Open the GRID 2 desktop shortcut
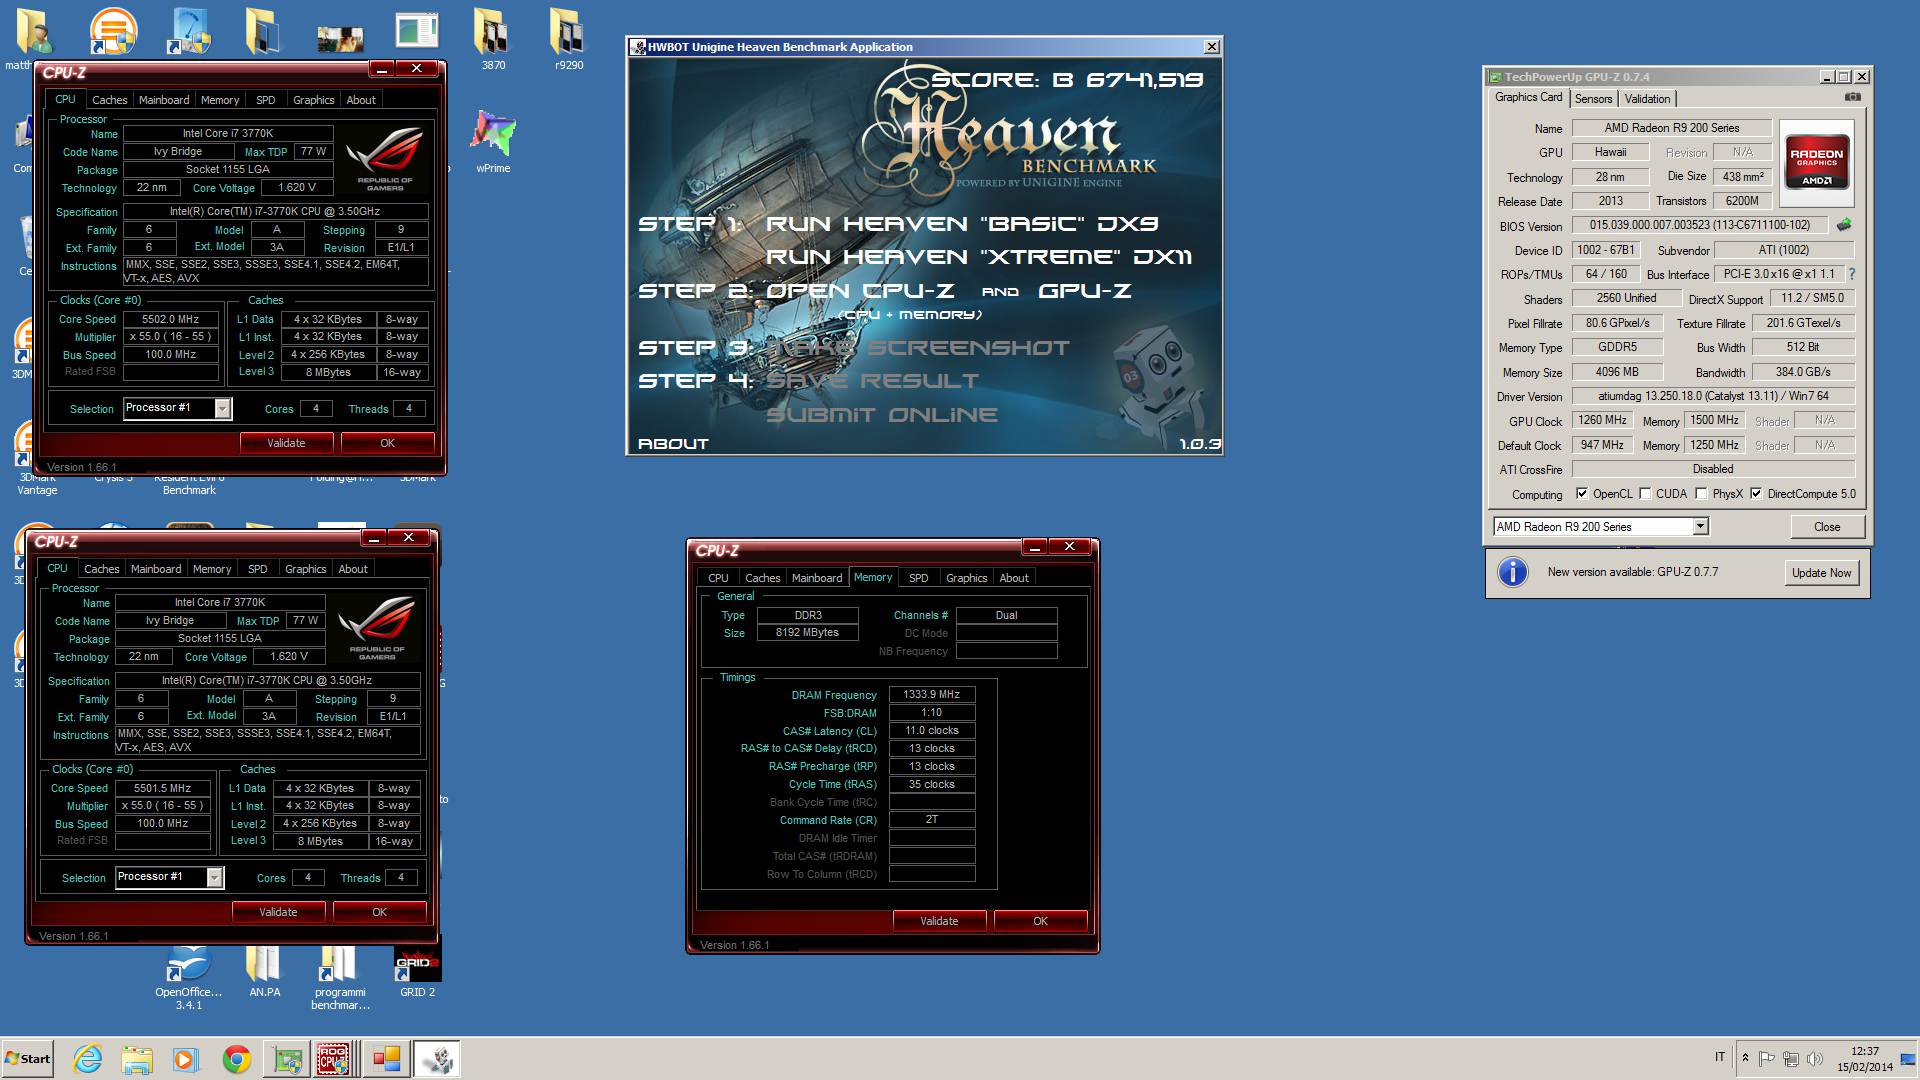This screenshot has height=1080, width=1920. (x=417, y=972)
